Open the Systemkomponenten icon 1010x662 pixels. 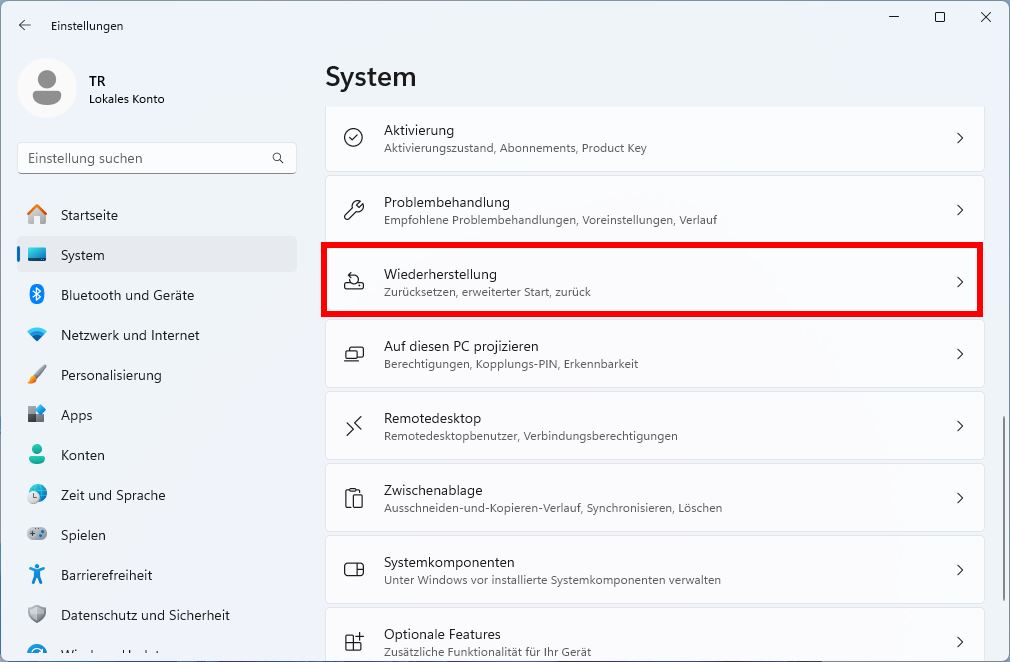coord(353,570)
